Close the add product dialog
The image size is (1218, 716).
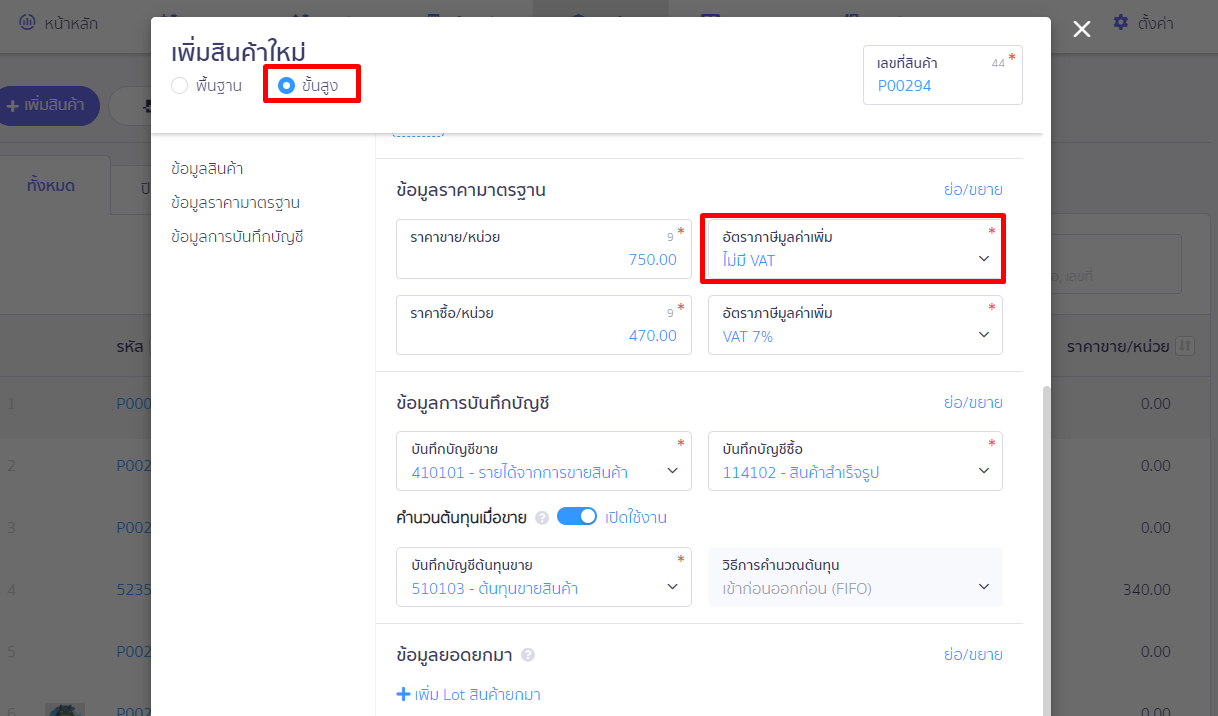pos(1081,29)
